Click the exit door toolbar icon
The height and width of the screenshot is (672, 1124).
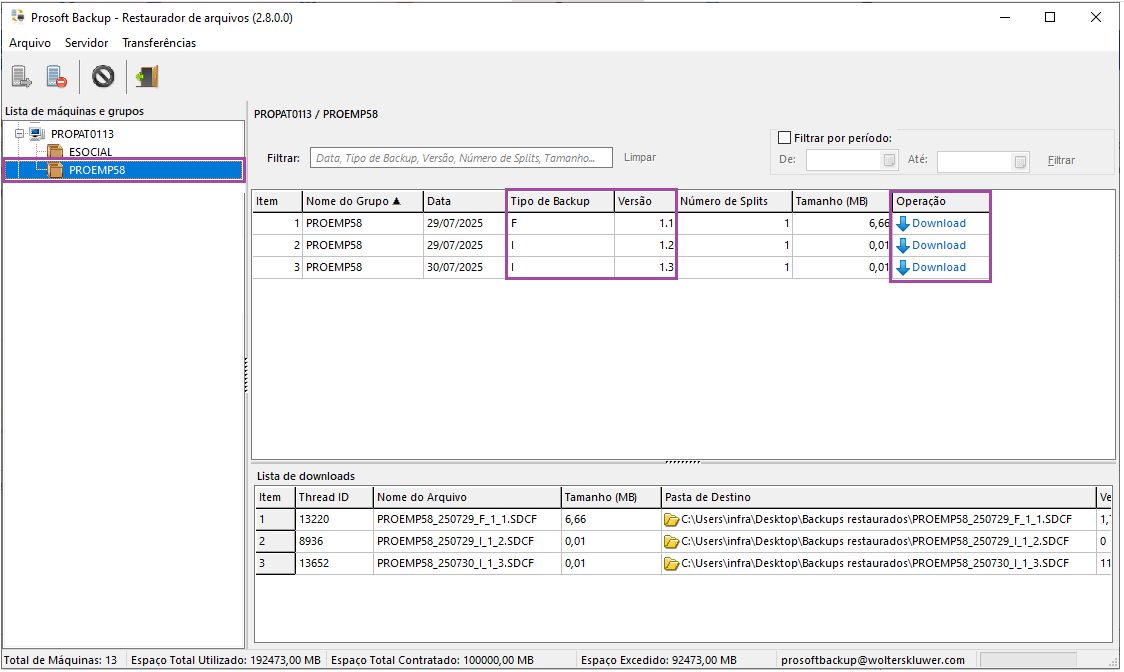147,76
